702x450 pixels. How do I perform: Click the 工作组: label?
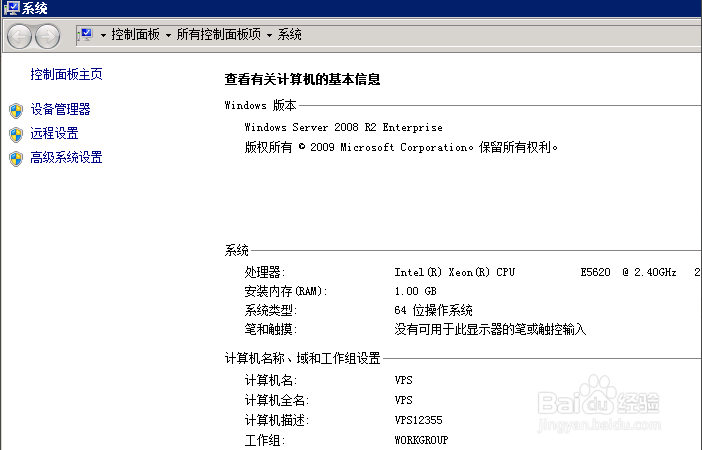tap(265, 440)
